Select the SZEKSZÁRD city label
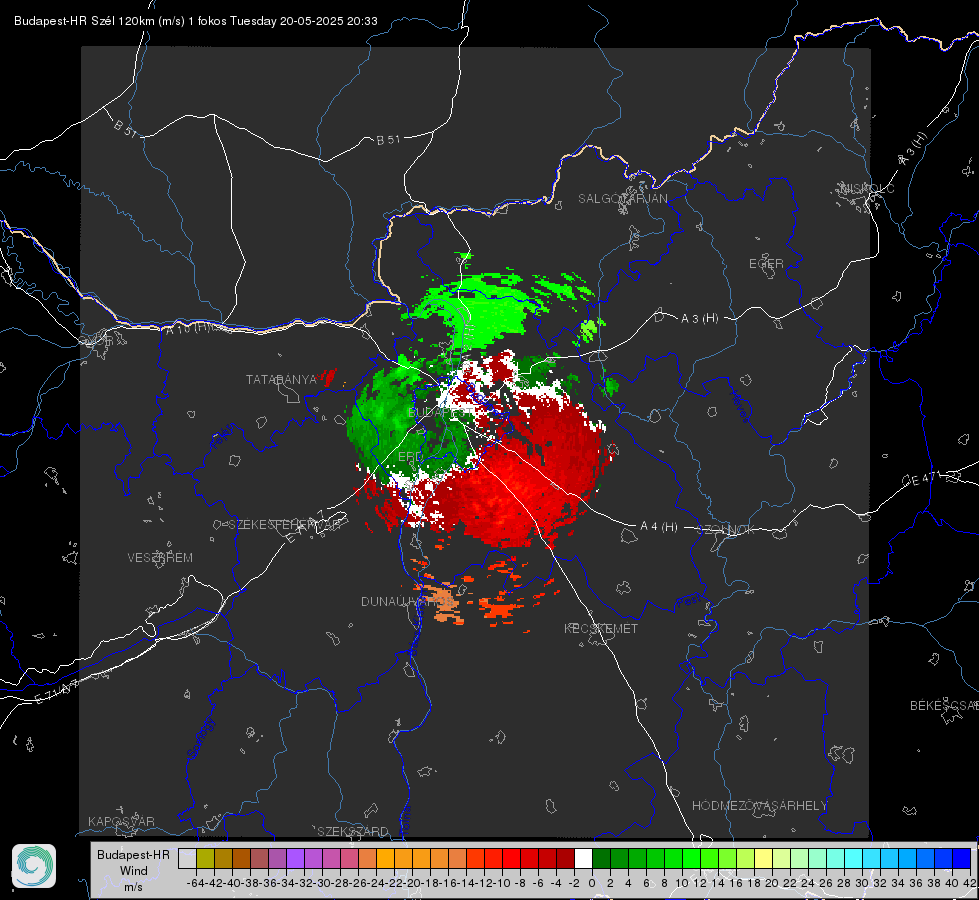 (353, 831)
